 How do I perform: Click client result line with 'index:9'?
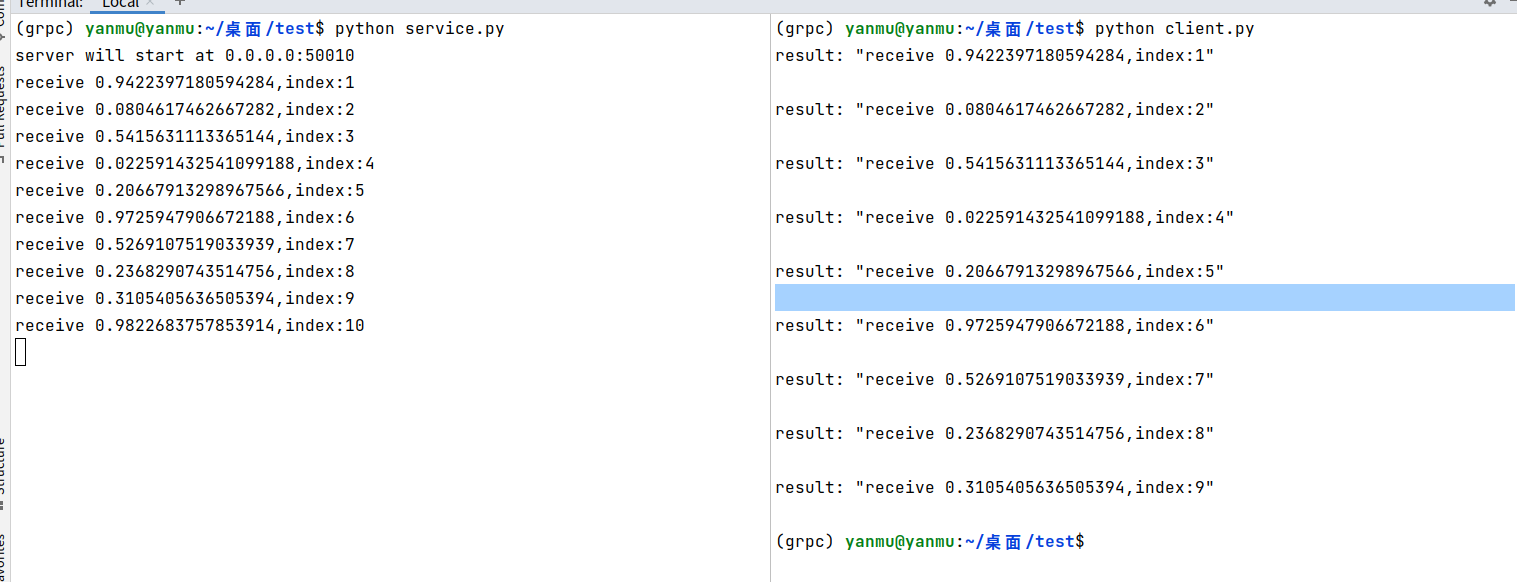[995, 488]
